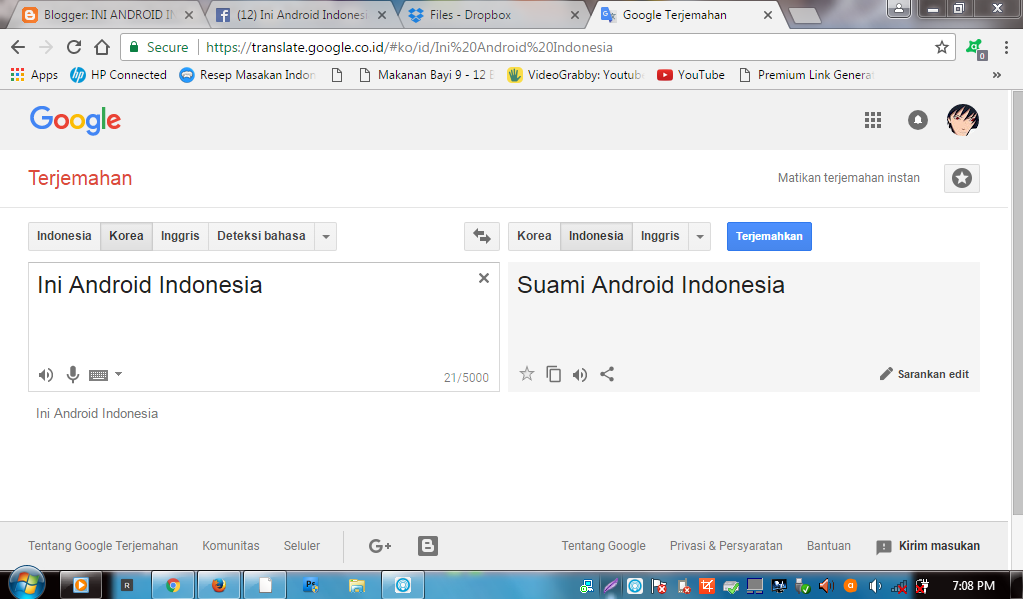Viewport: 1023px width, 599px height.
Task: Select Inggris as source language
Action: 180,236
